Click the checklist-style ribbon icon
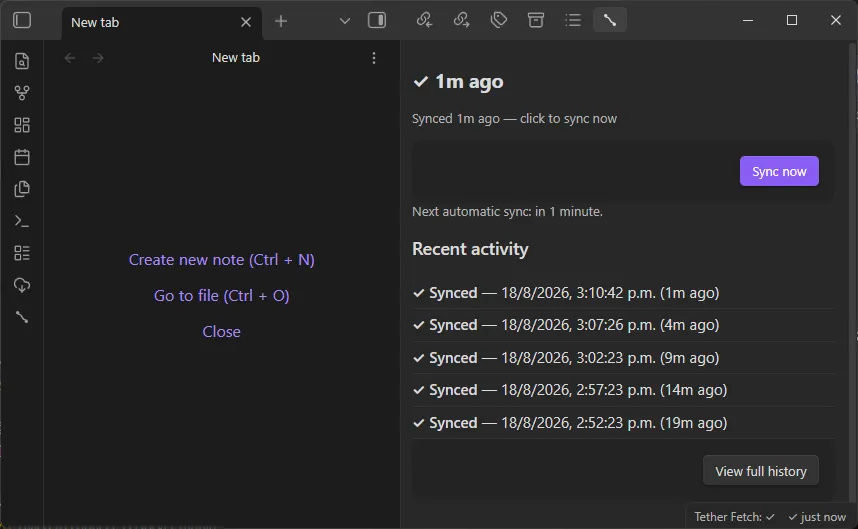This screenshot has height=529, width=858. click(22, 253)
